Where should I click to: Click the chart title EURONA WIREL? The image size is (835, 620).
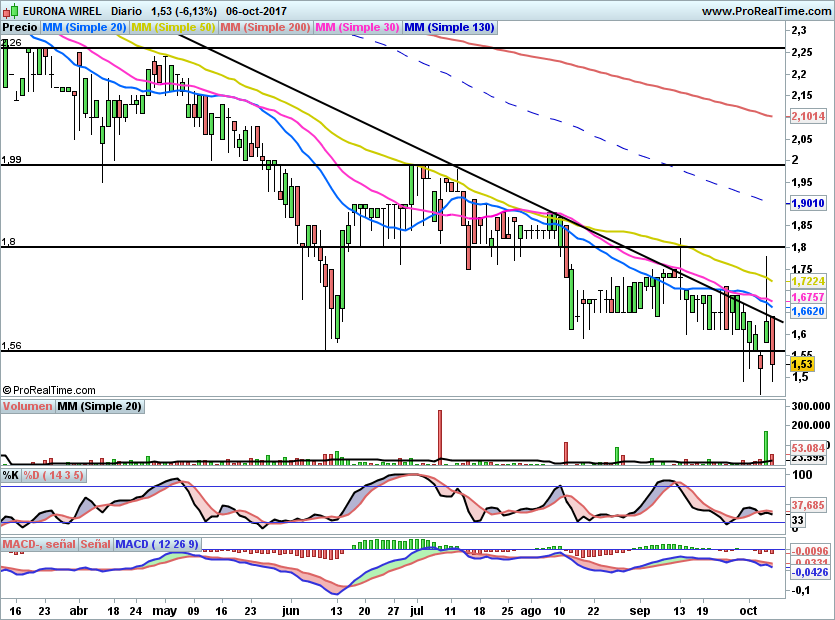coord(62,11)
